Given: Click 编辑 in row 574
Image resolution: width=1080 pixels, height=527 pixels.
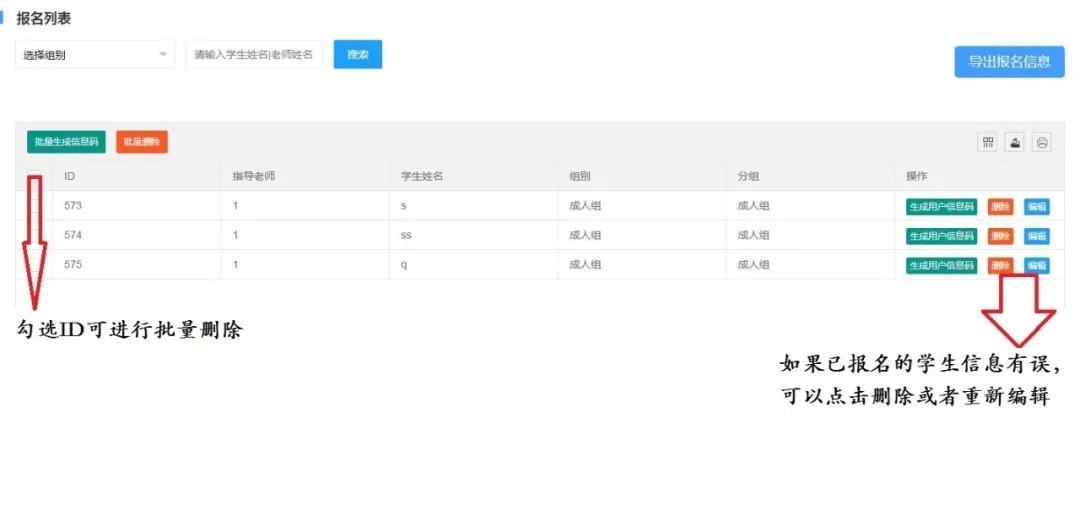Looking at the screenshot, I should coord(1036,236).
